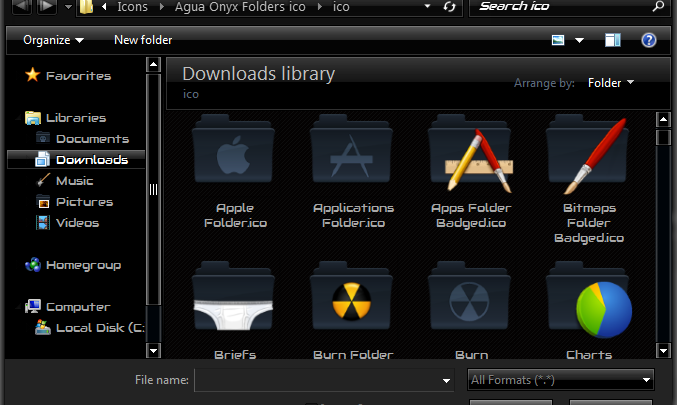677x405 pixels.
Task: Click the Homegroup icon
Action: tap(33, 265)
